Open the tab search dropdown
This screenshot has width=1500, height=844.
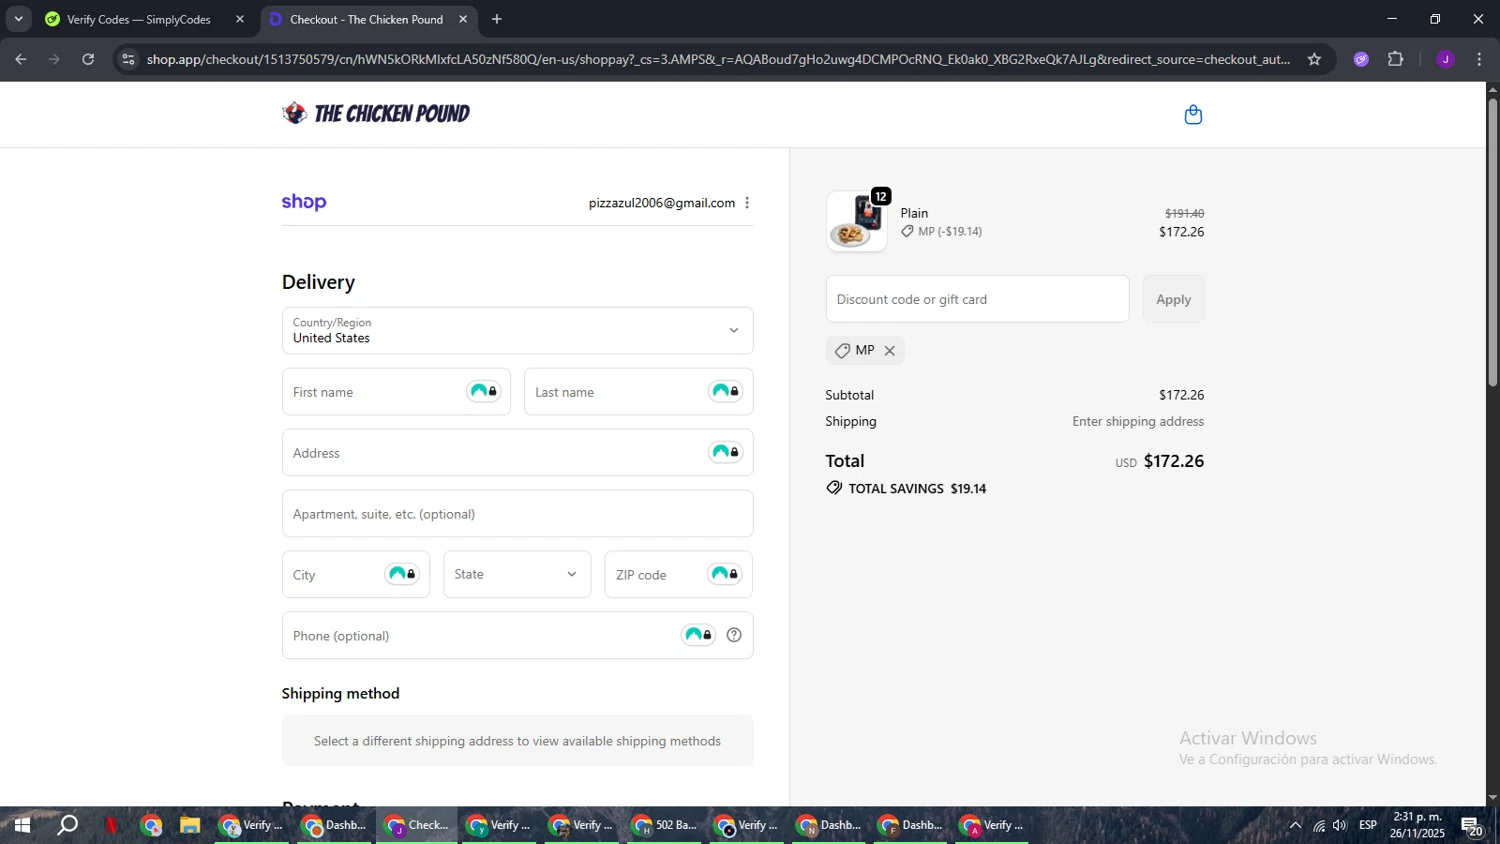[x=18, y=19]
